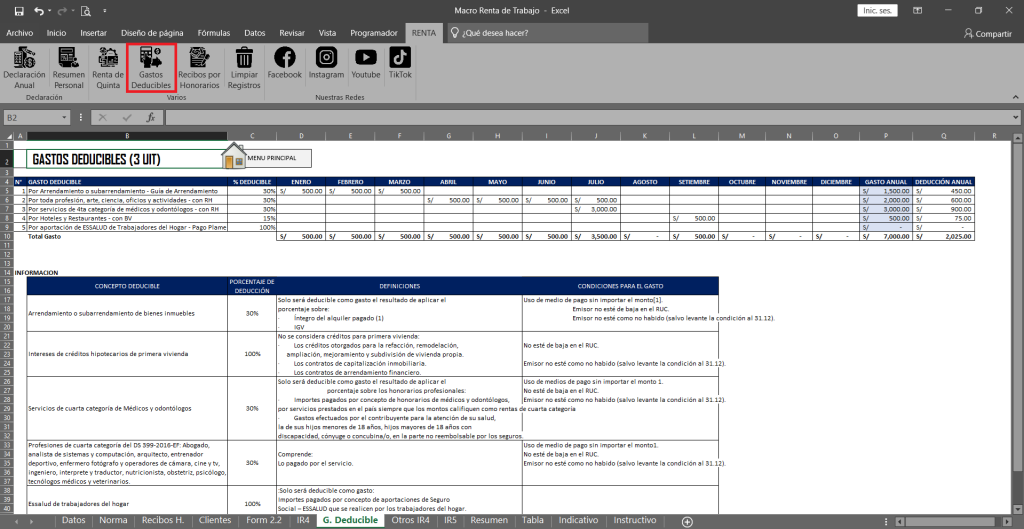Add a new sheet with the plus icon
This screenshot has height=529, width=1024.
click(x=687, y=521)
